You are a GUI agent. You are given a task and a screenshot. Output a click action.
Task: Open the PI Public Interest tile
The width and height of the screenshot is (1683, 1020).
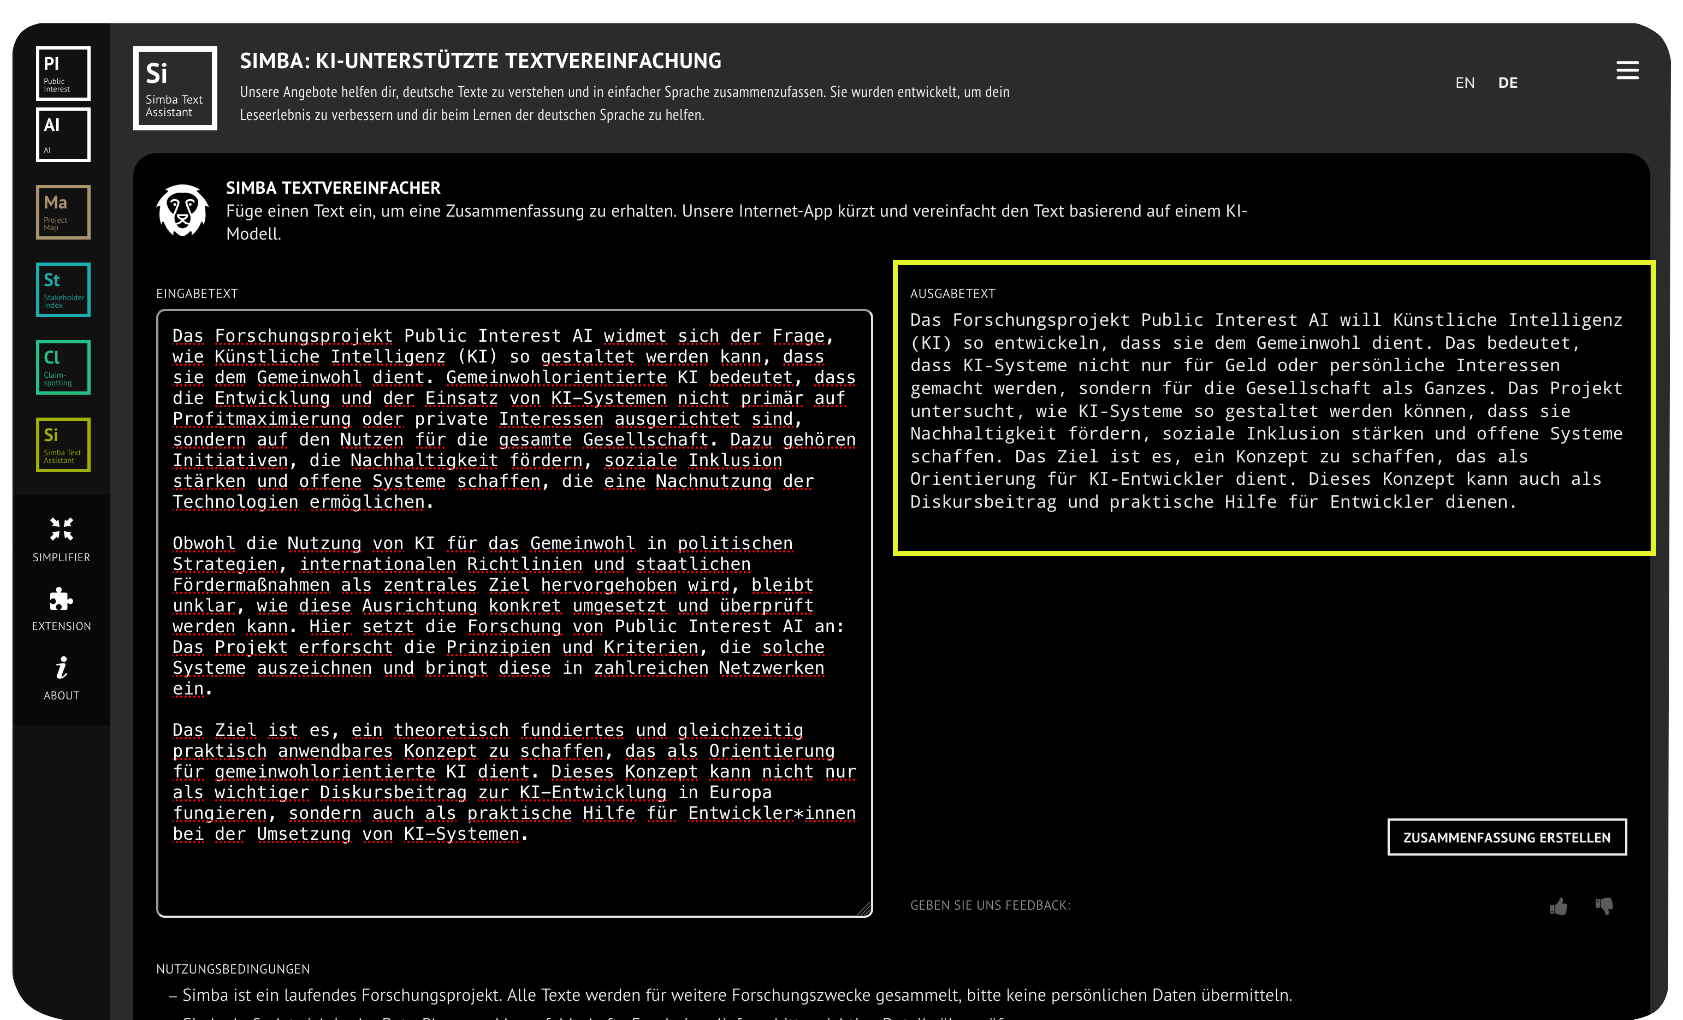63,73
